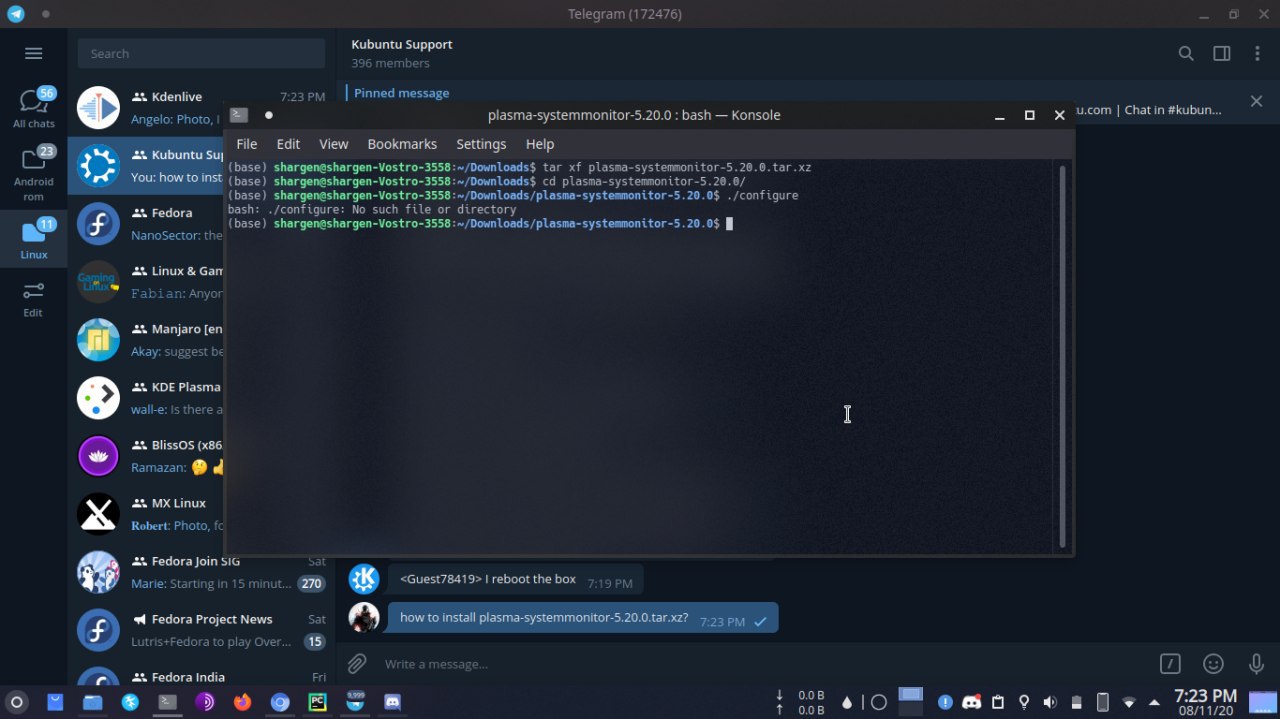Open Konsole File menu

click(247, 144)
